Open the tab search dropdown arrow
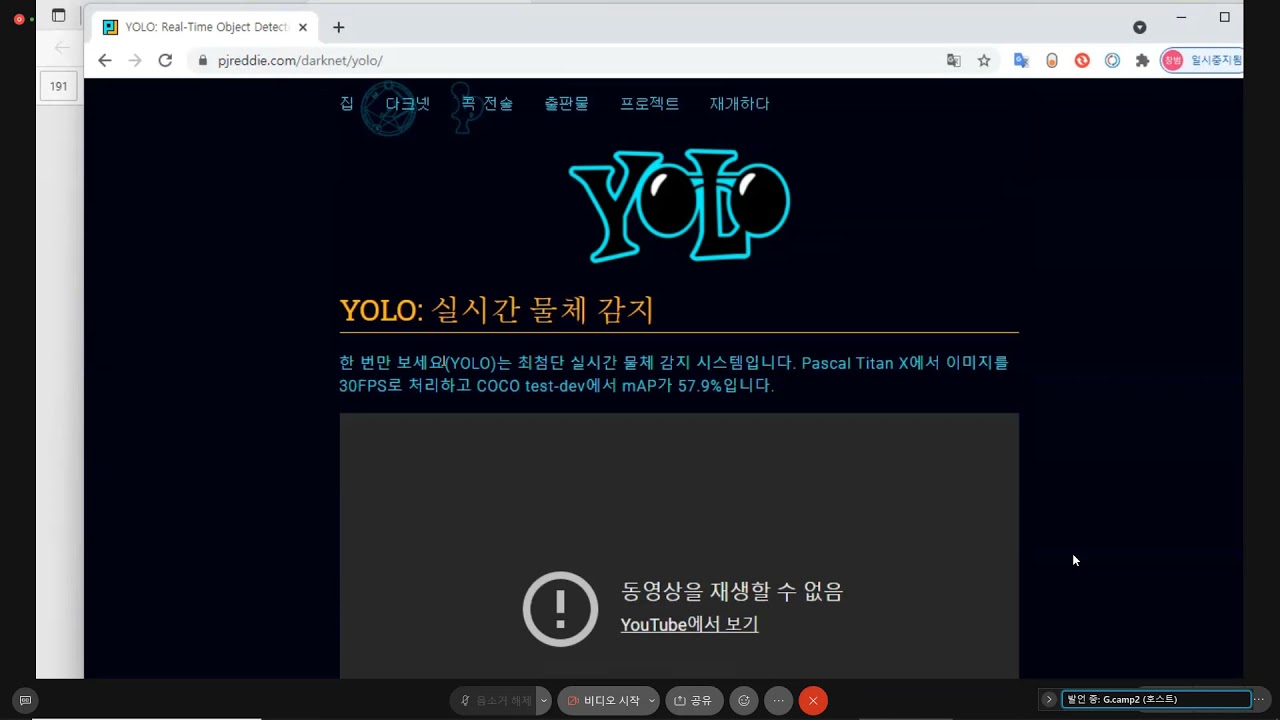1280x720 pixels. [x=1140, y=27]
